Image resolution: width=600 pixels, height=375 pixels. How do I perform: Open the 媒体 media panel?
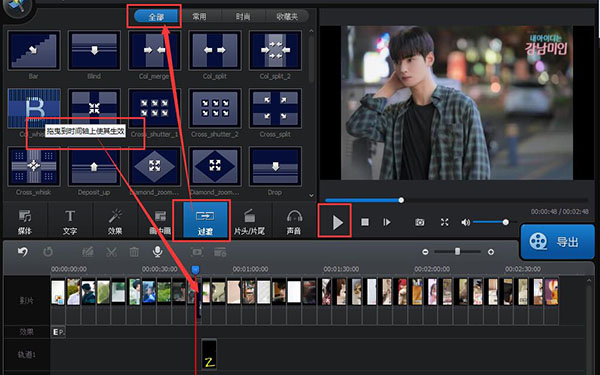[25, 222]
